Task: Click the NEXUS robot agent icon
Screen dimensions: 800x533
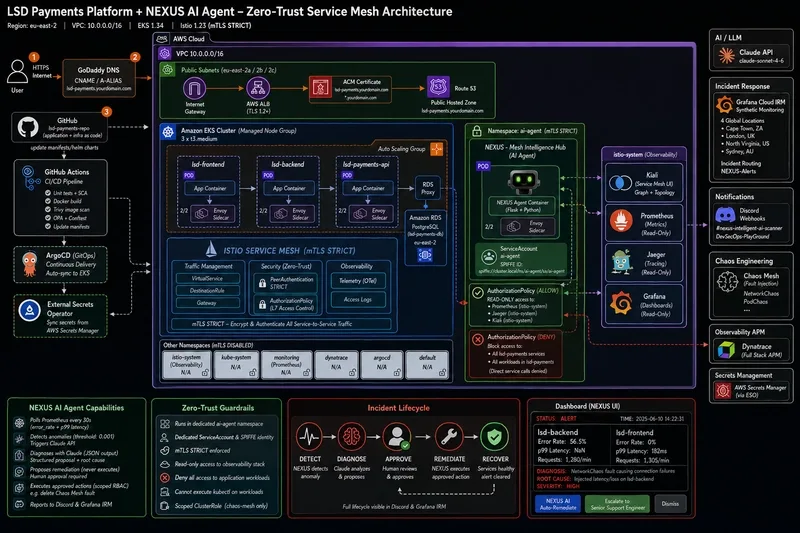Action: (523, 181)
